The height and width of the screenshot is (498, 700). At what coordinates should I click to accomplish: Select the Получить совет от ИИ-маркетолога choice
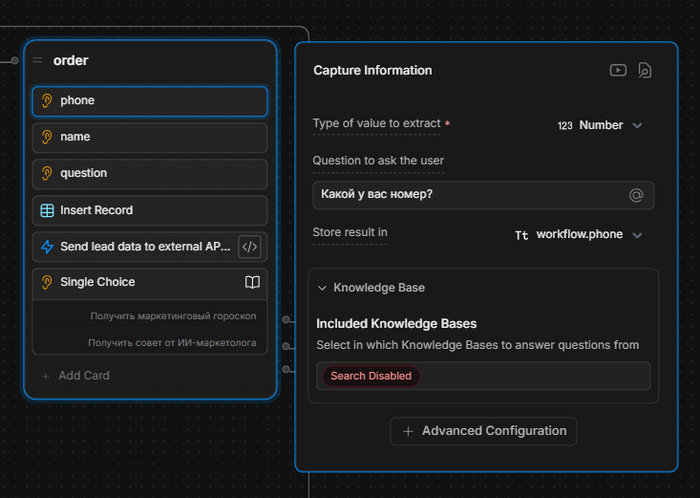[x=172, y=342]
